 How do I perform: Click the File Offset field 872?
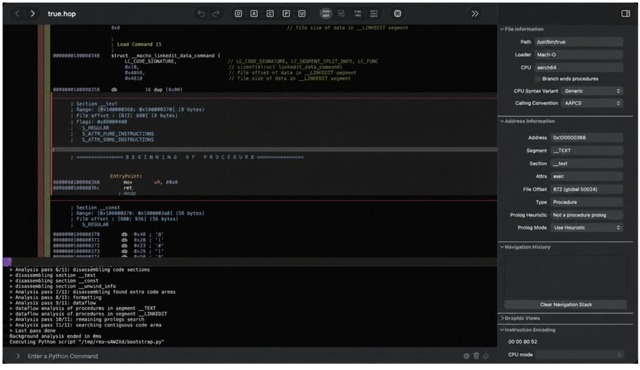(x=587, y=189)
